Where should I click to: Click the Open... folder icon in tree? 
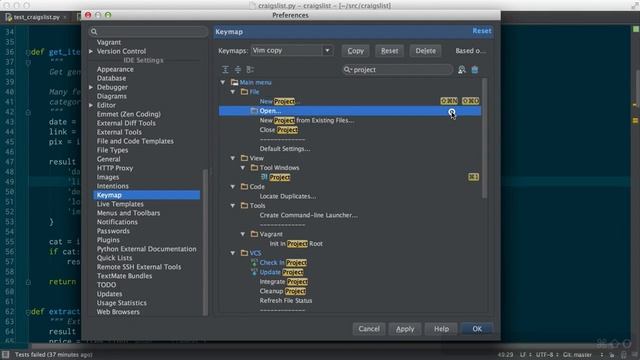254,111
